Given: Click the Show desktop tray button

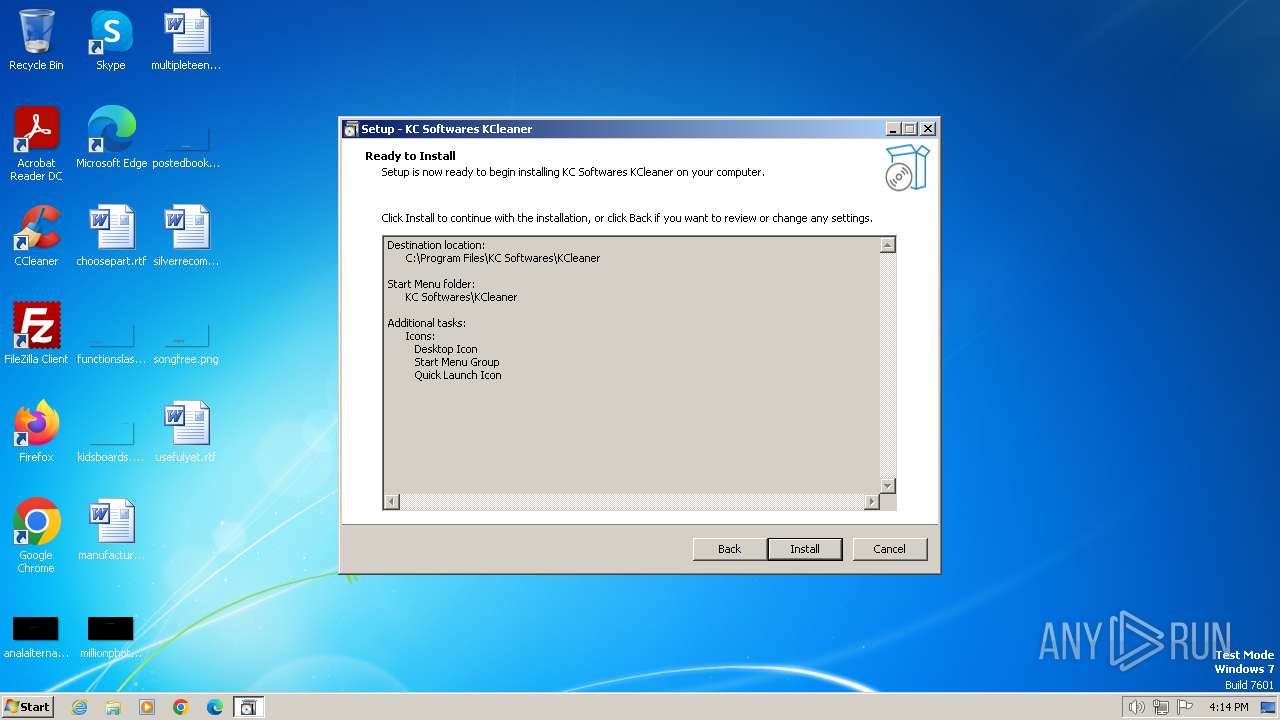Looking at the screenshot, I should (x=1268, y=707).
